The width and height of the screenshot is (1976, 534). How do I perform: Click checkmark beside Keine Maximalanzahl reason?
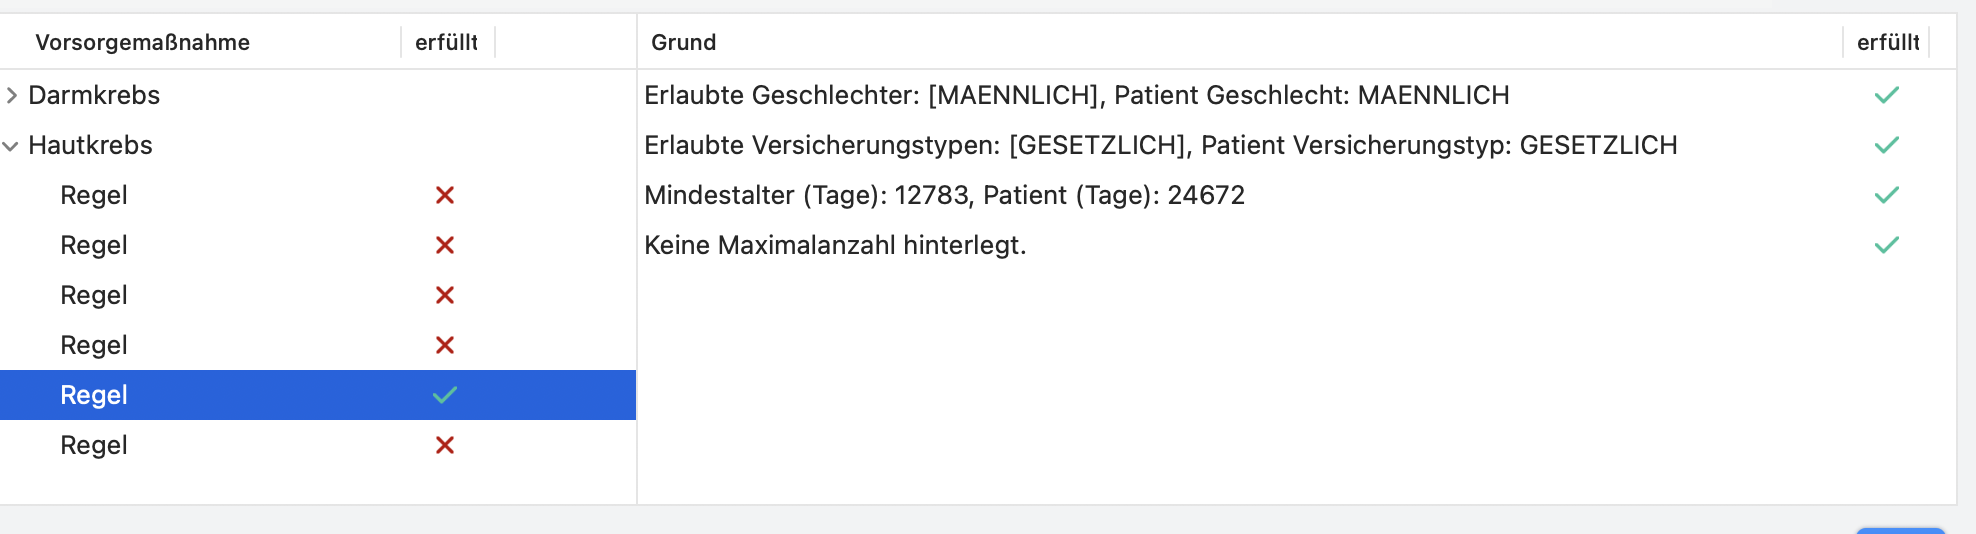(1887, 245)
